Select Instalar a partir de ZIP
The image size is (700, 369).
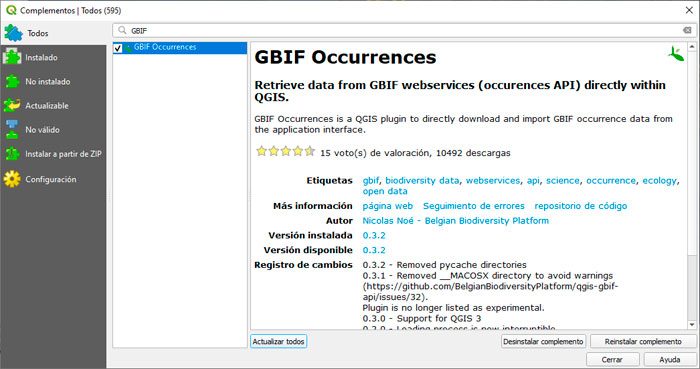53,154
